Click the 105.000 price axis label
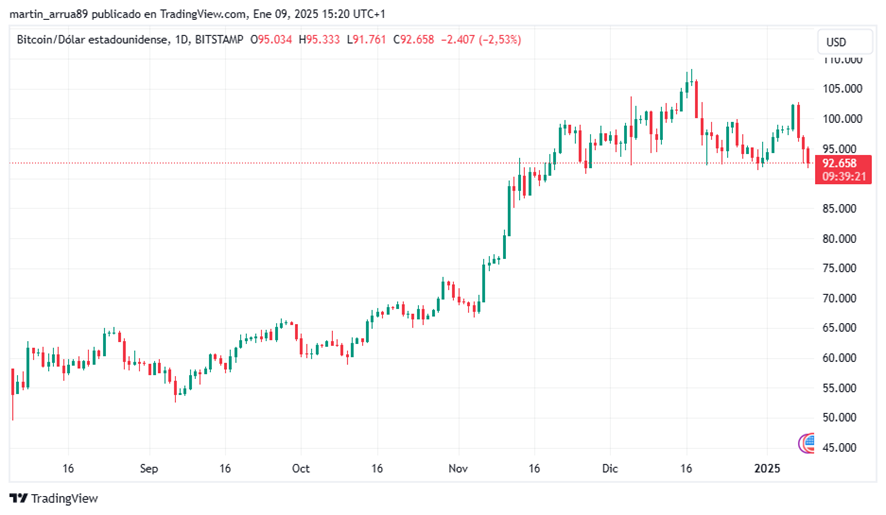This screenshot has width=886, height=515. (x=842, y=89)
